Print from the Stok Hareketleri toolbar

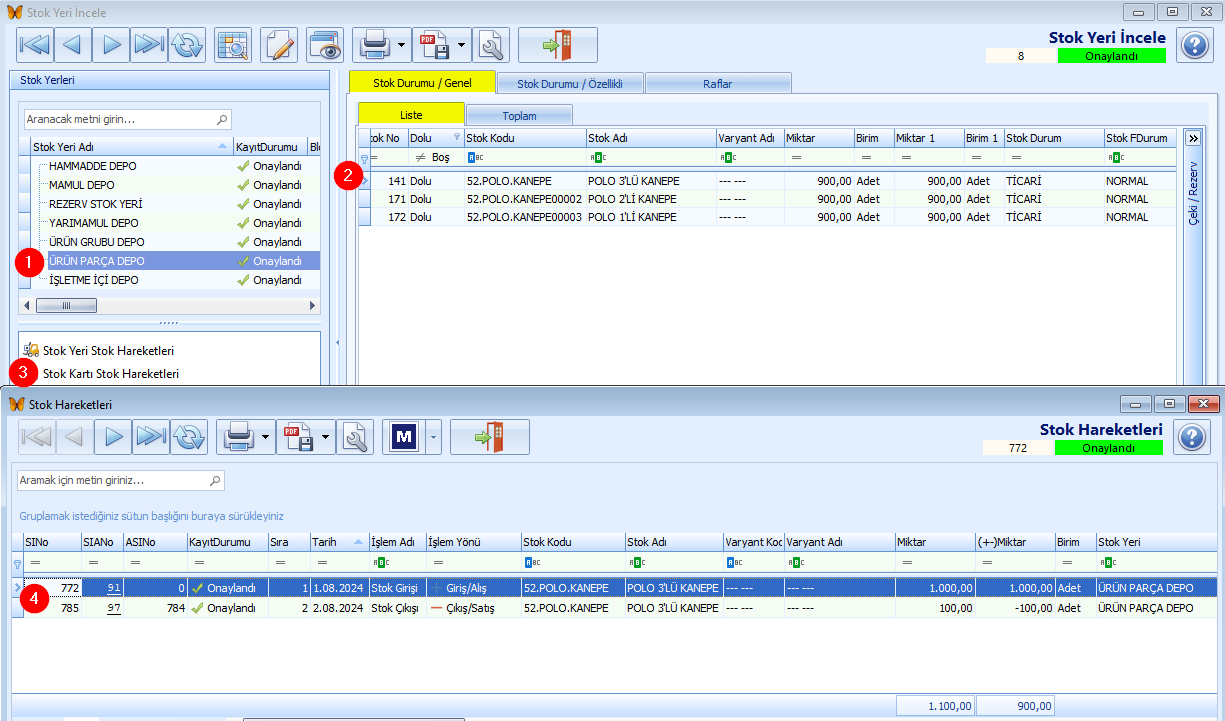tap(237, 437)
